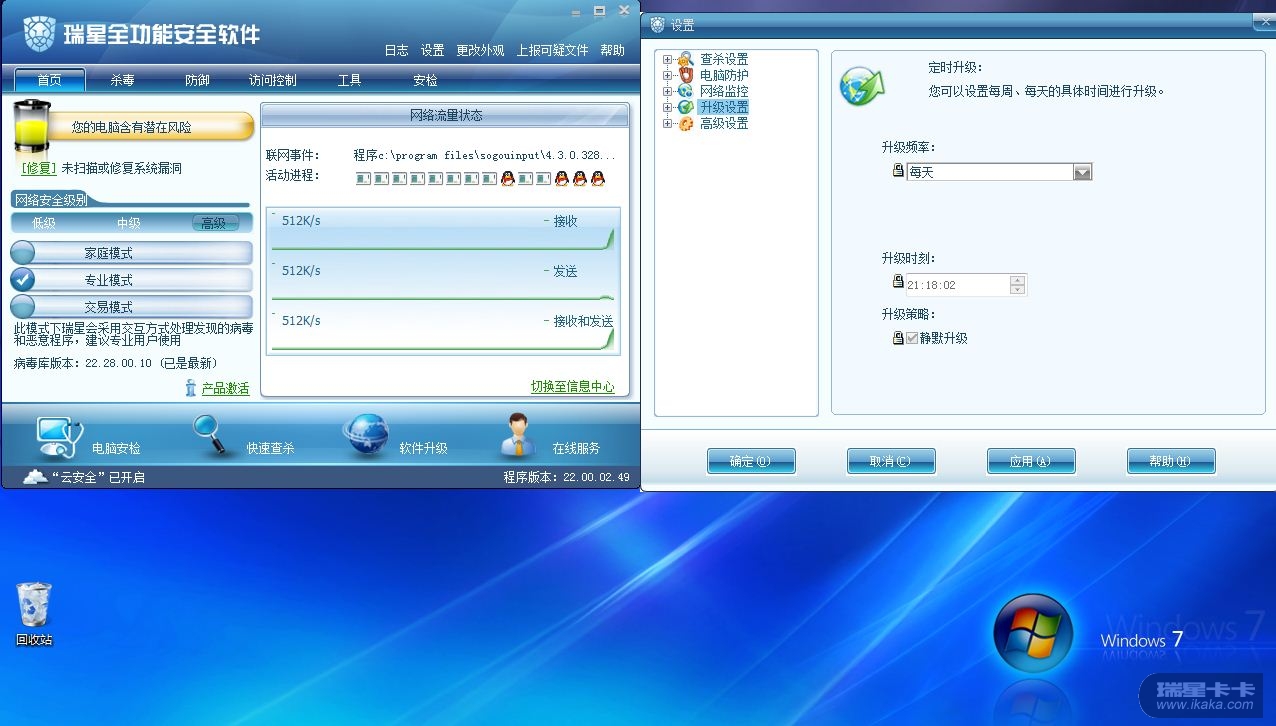Select the 家庭模式 mode option
The height and width of the screenshot is (726, 1276).
pyautogui.click(x=131, y=253)
